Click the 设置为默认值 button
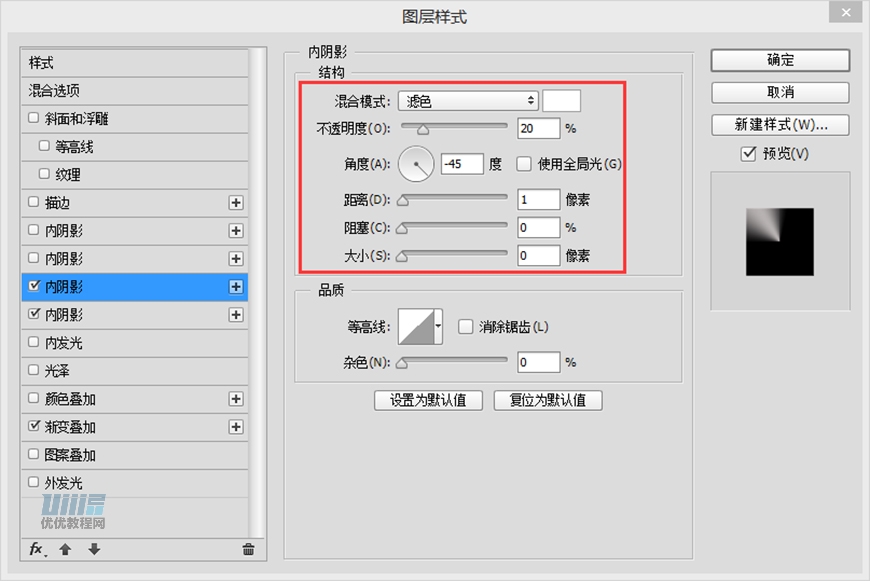870x581 pixels. (x=428, y=400)
